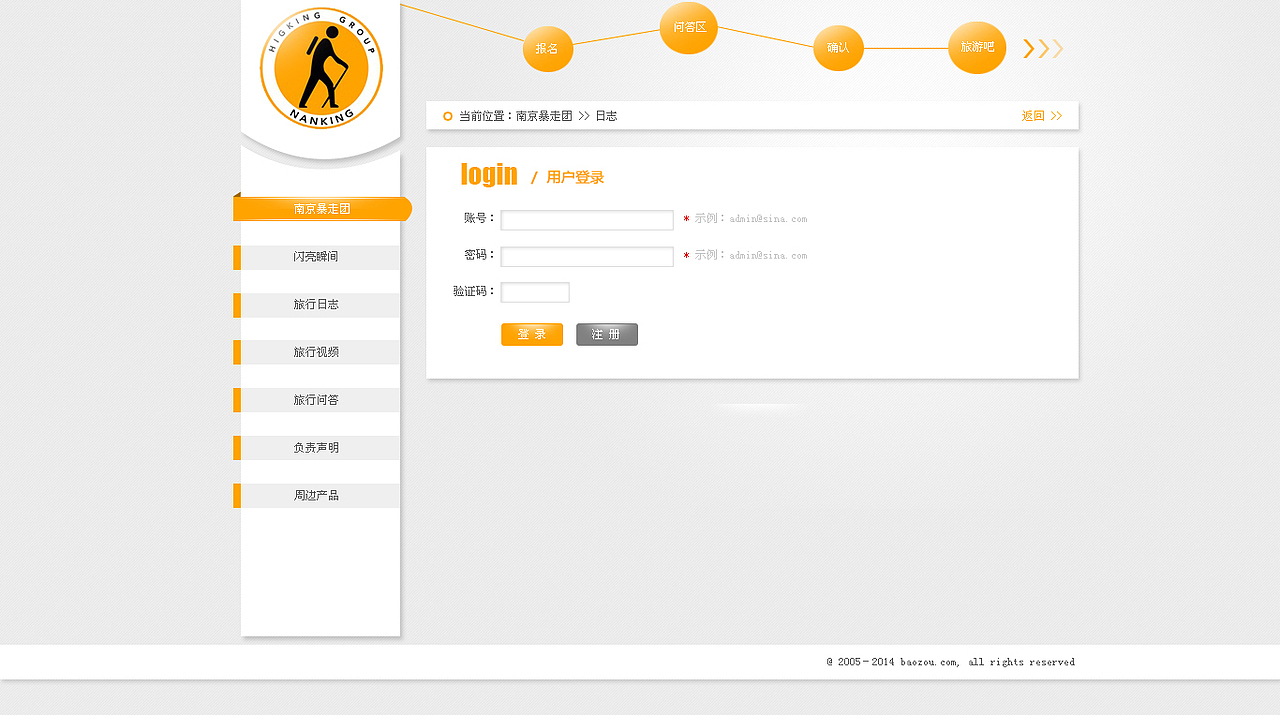Image resolution: width=1280 pixels, height=715 pixels.
Task: Open 旅行视频 sidebar item
Action: click(316, 352)
